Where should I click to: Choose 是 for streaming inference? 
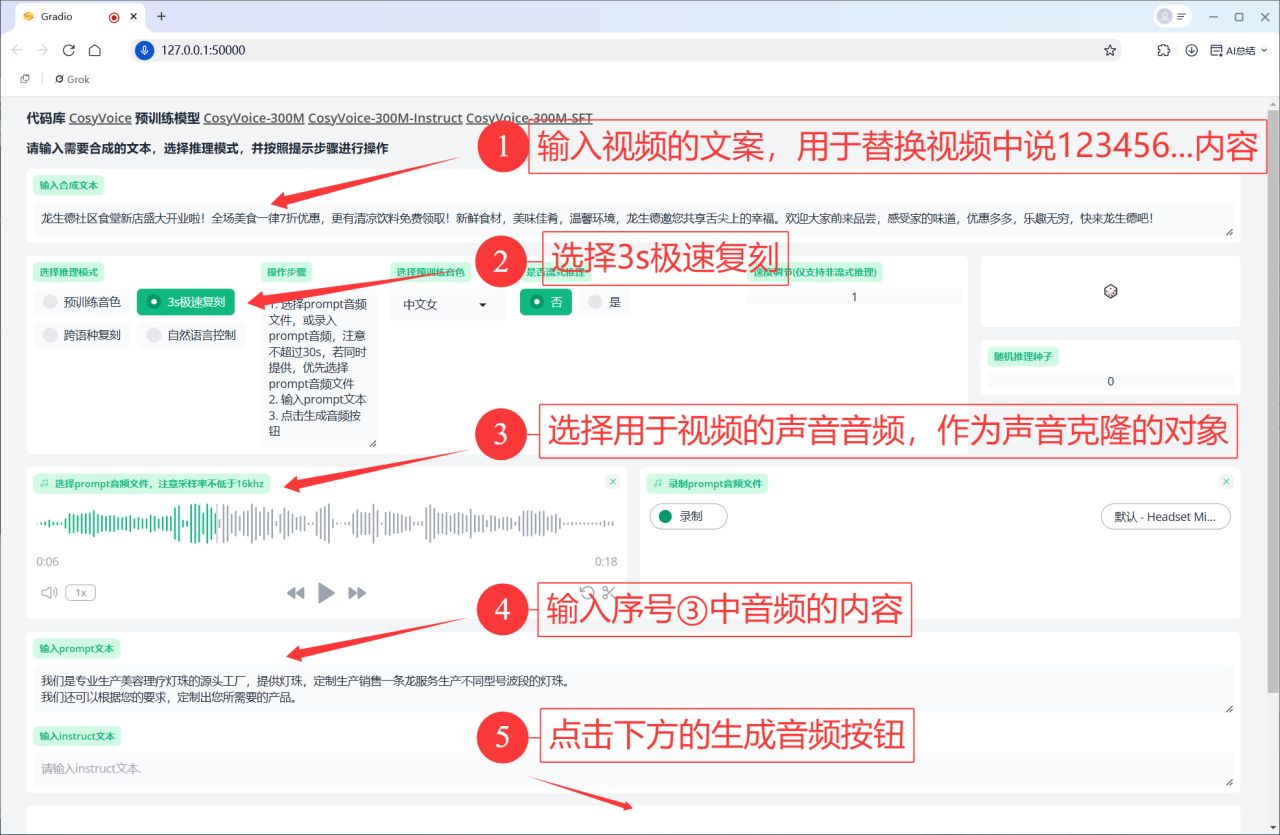pyautogui.click(x=604, y=301)
